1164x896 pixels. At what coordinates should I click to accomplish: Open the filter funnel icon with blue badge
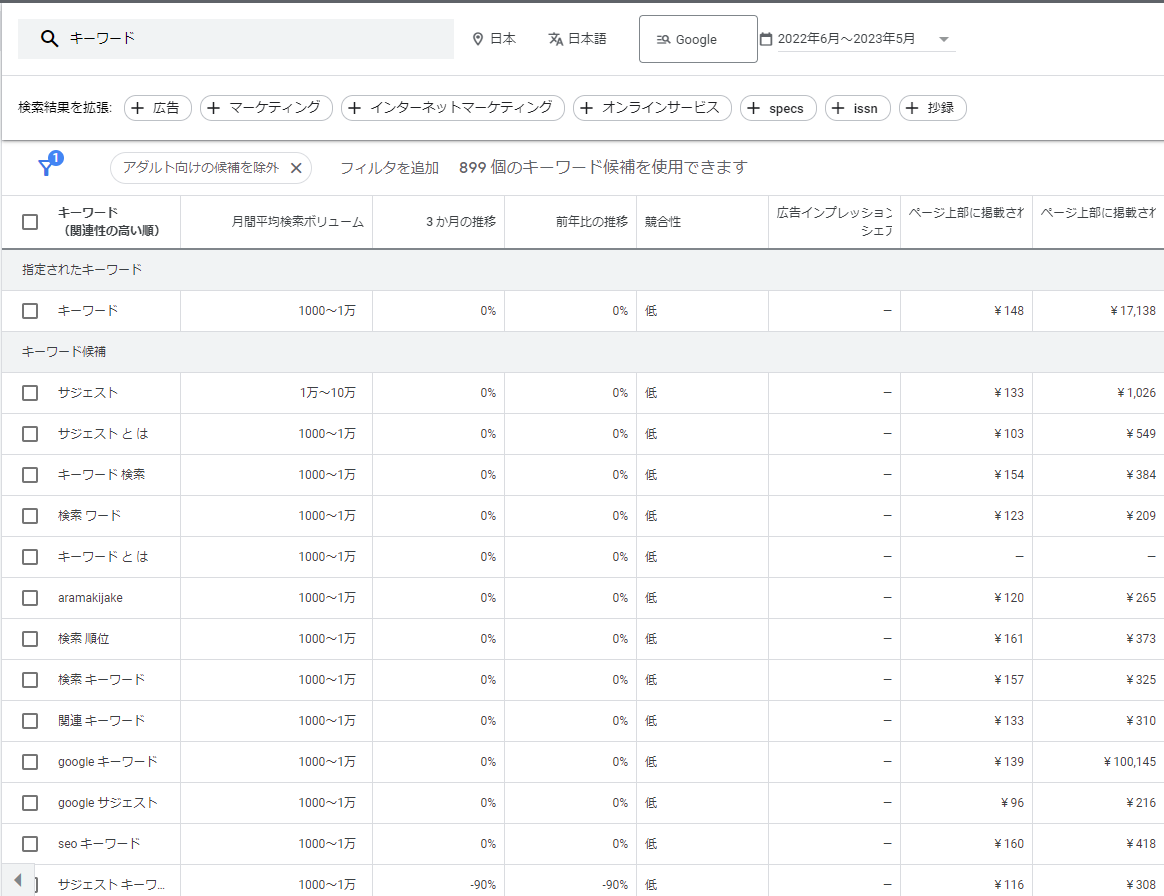47,168
